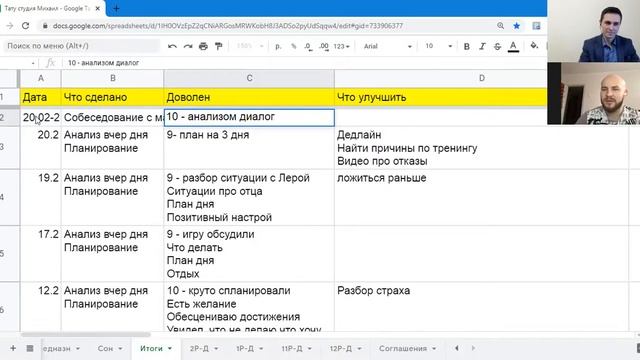This screenshot has height=360, width=640.
Task: Increase decimal places button
Action: (x=324, y=46)
